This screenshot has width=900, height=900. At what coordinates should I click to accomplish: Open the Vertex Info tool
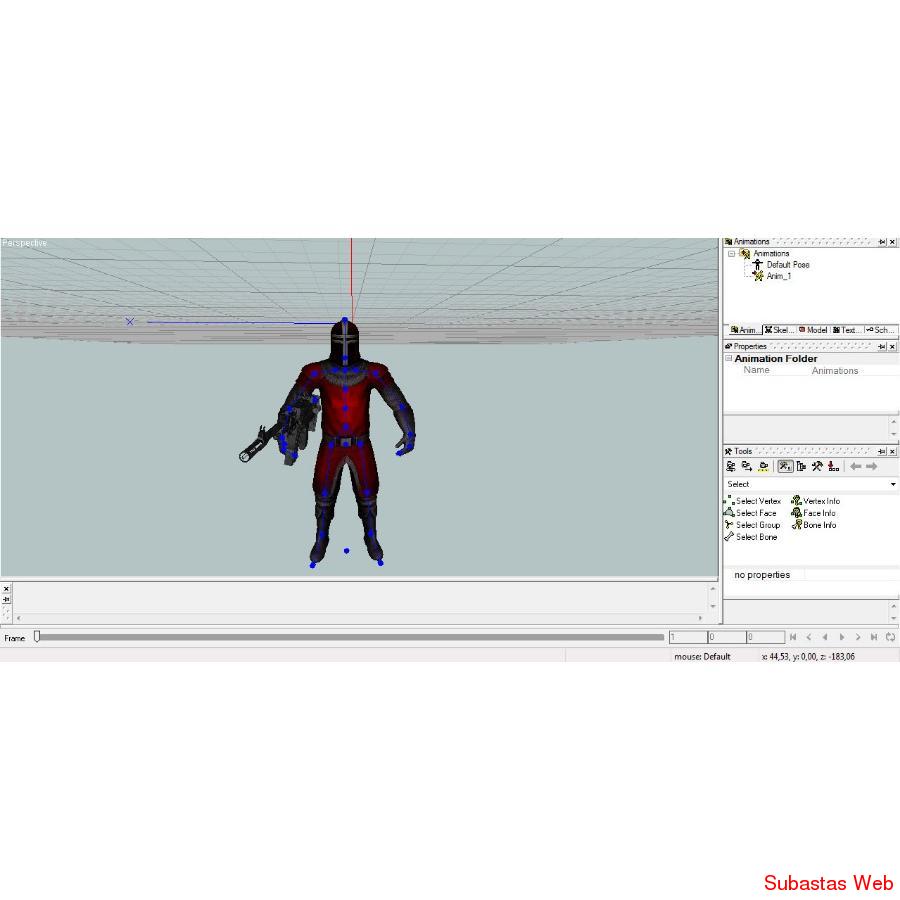click(820, 501)
